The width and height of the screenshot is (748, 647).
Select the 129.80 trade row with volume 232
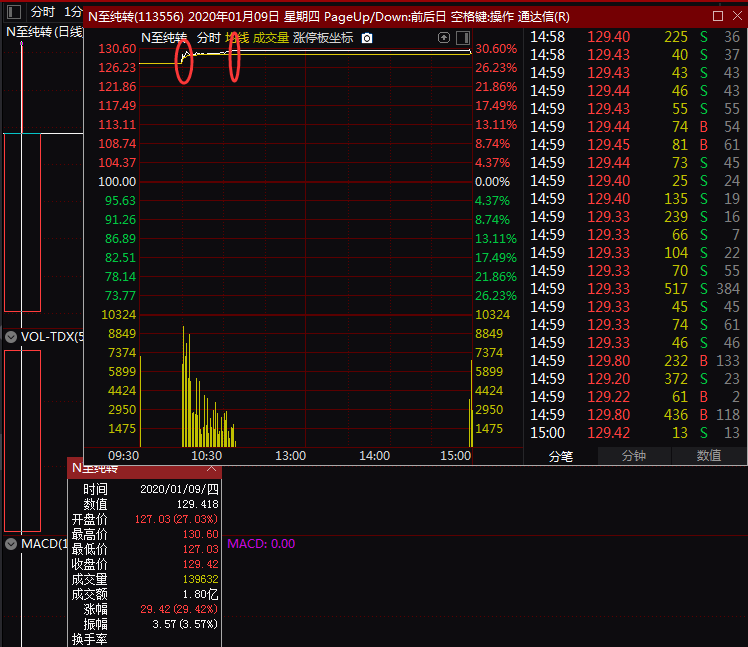(635, 361)
